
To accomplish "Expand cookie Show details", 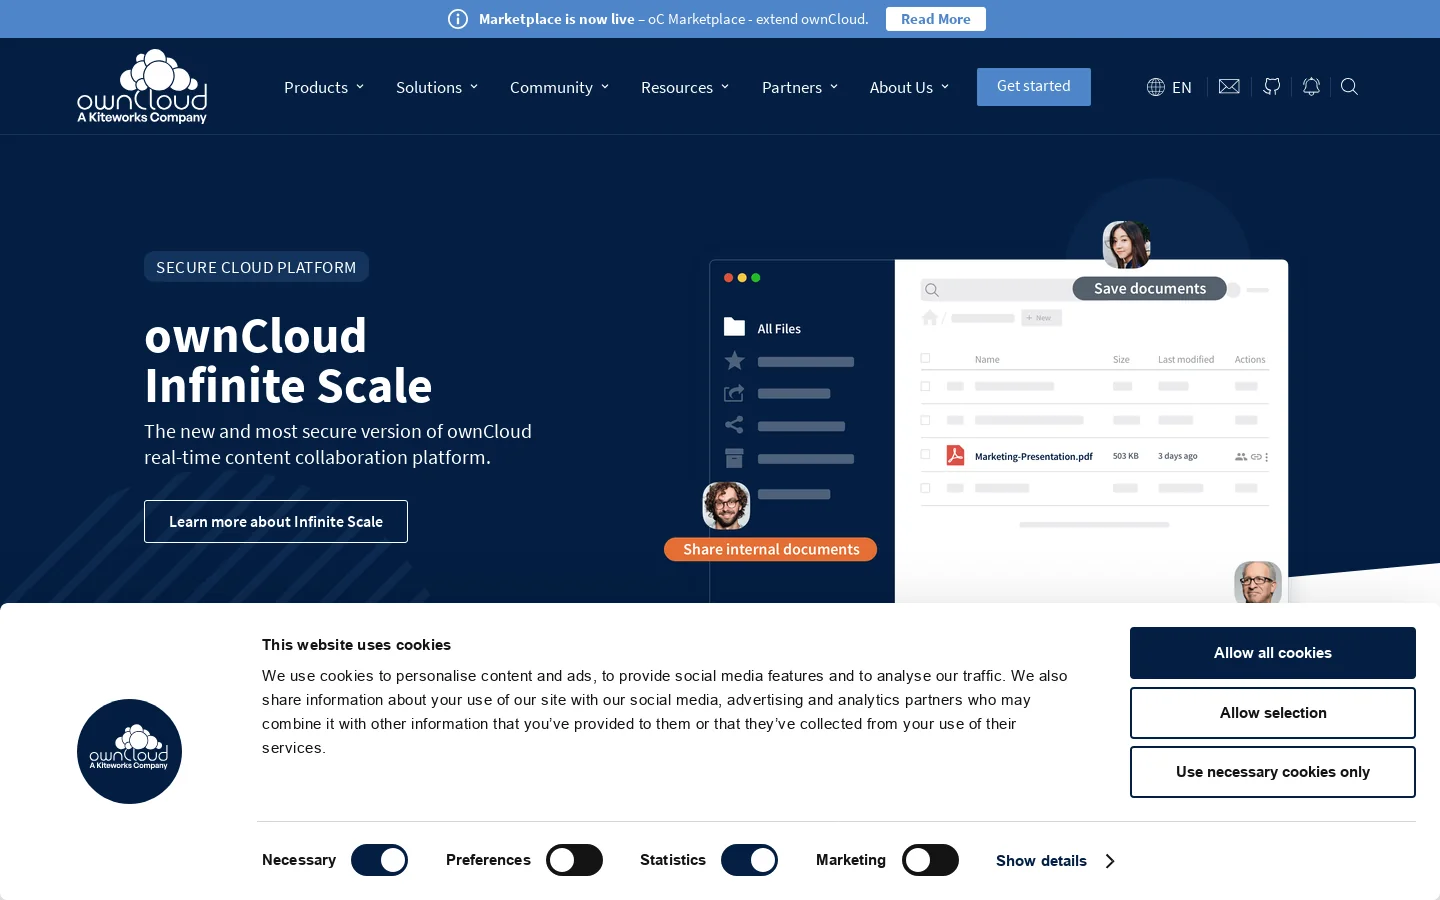I will coord(1055,861).
